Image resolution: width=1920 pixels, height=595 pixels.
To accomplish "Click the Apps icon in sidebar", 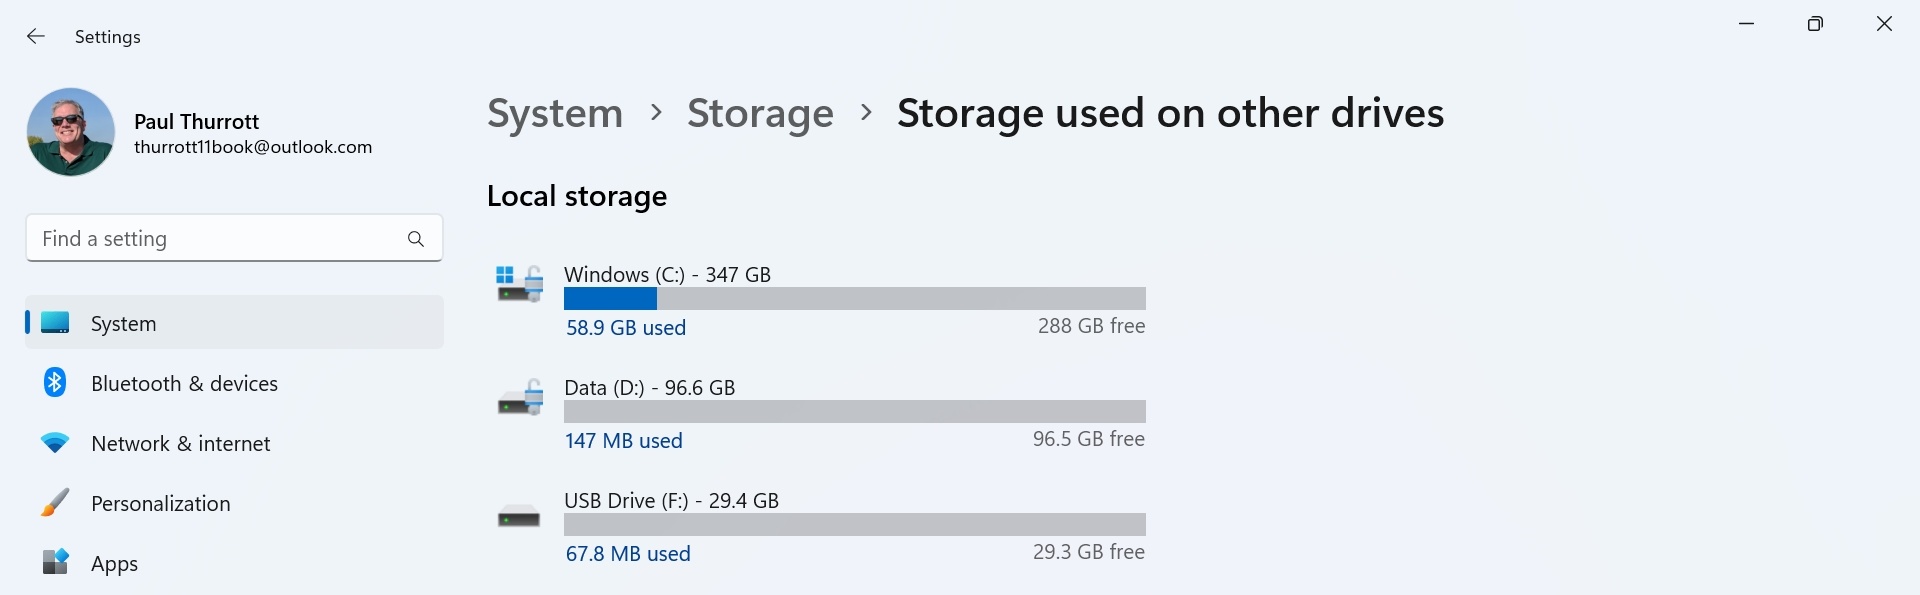I will coord(55,563).
